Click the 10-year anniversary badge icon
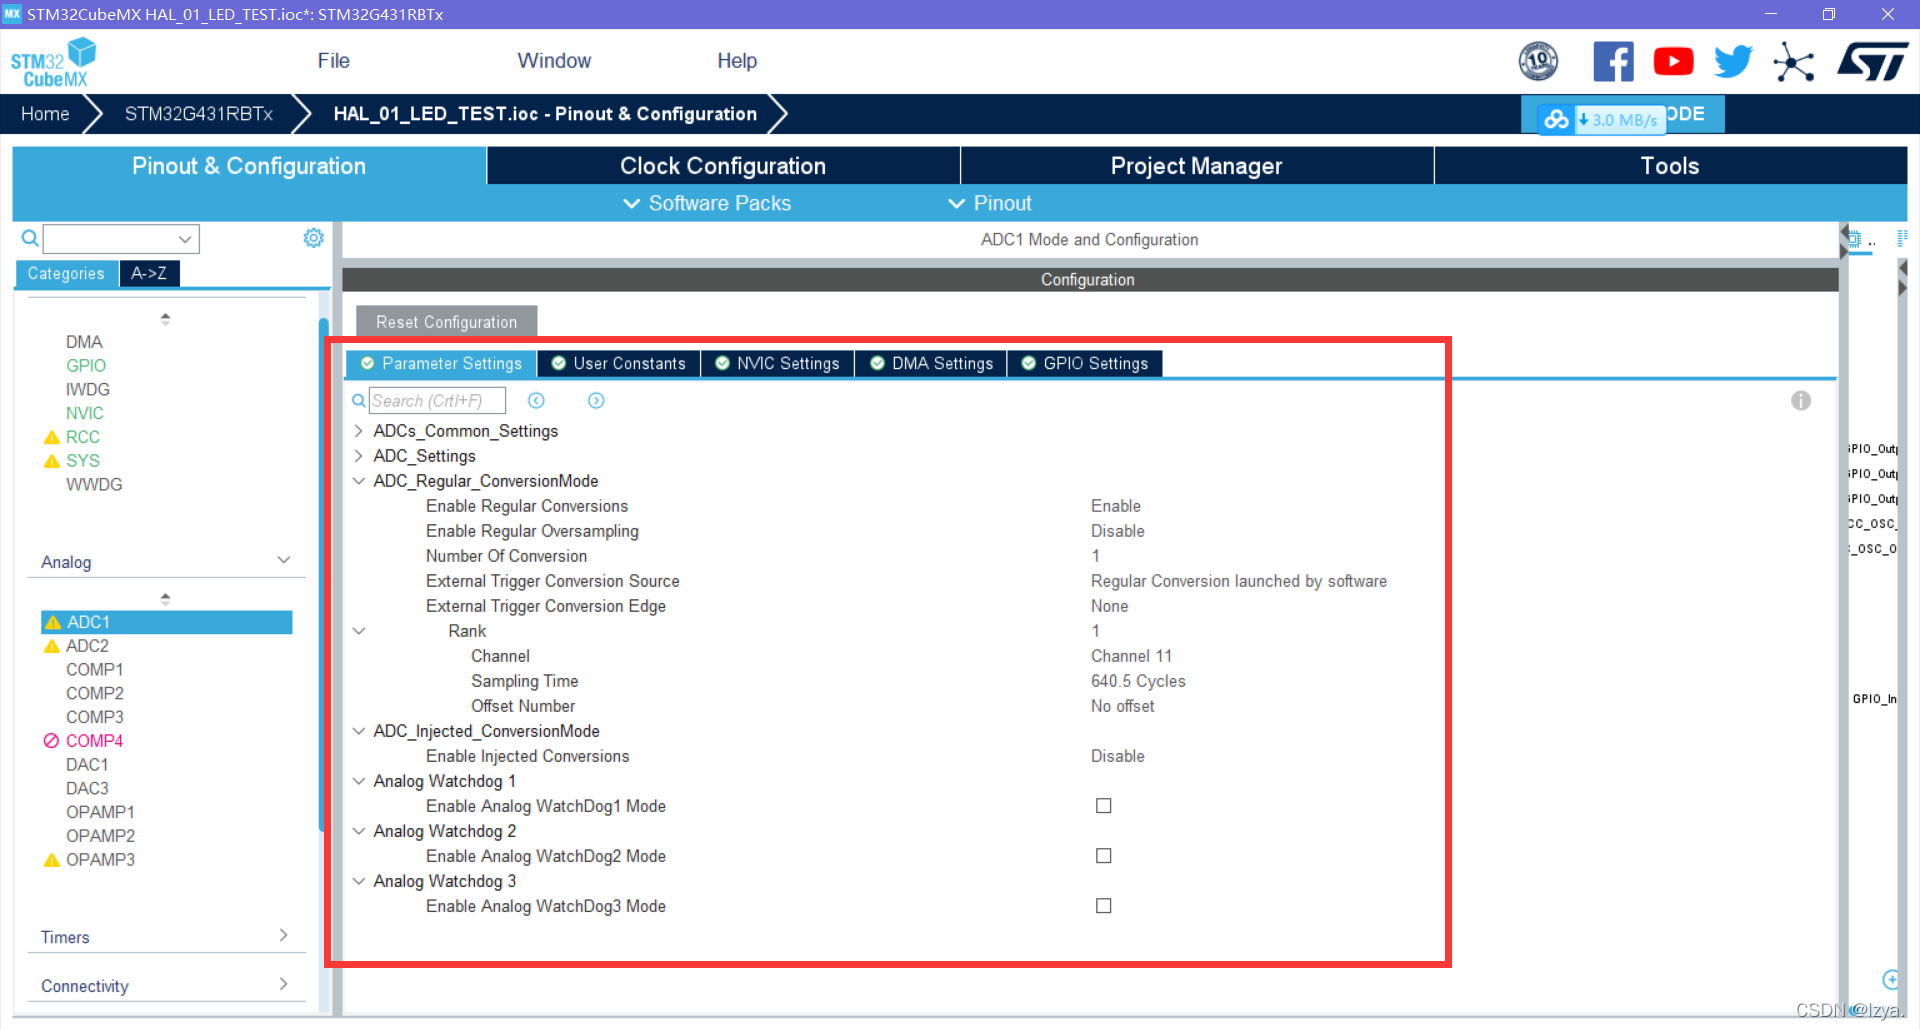Screen dimensions: 1920x1030 pyautogui.click(x=1538, y=62)
